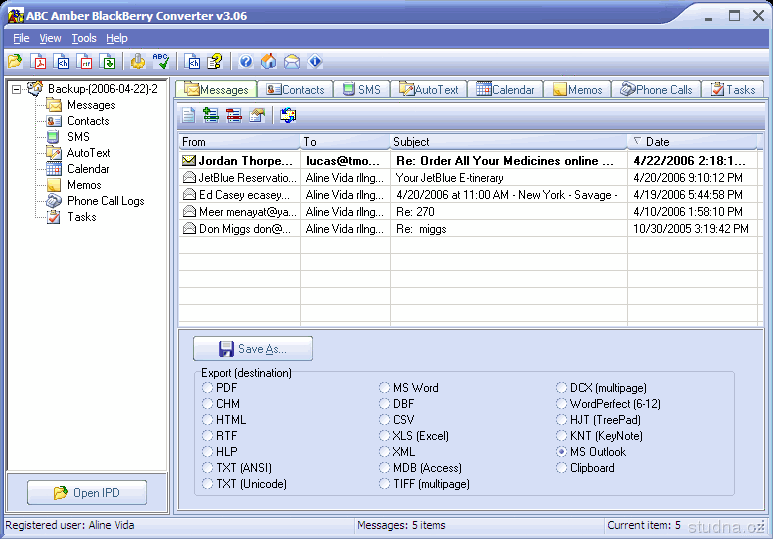This screenshot has width=773, height=539.
Task: Switch to the Calendar tab
Action: pyautogui.click(x=505, y=89)
